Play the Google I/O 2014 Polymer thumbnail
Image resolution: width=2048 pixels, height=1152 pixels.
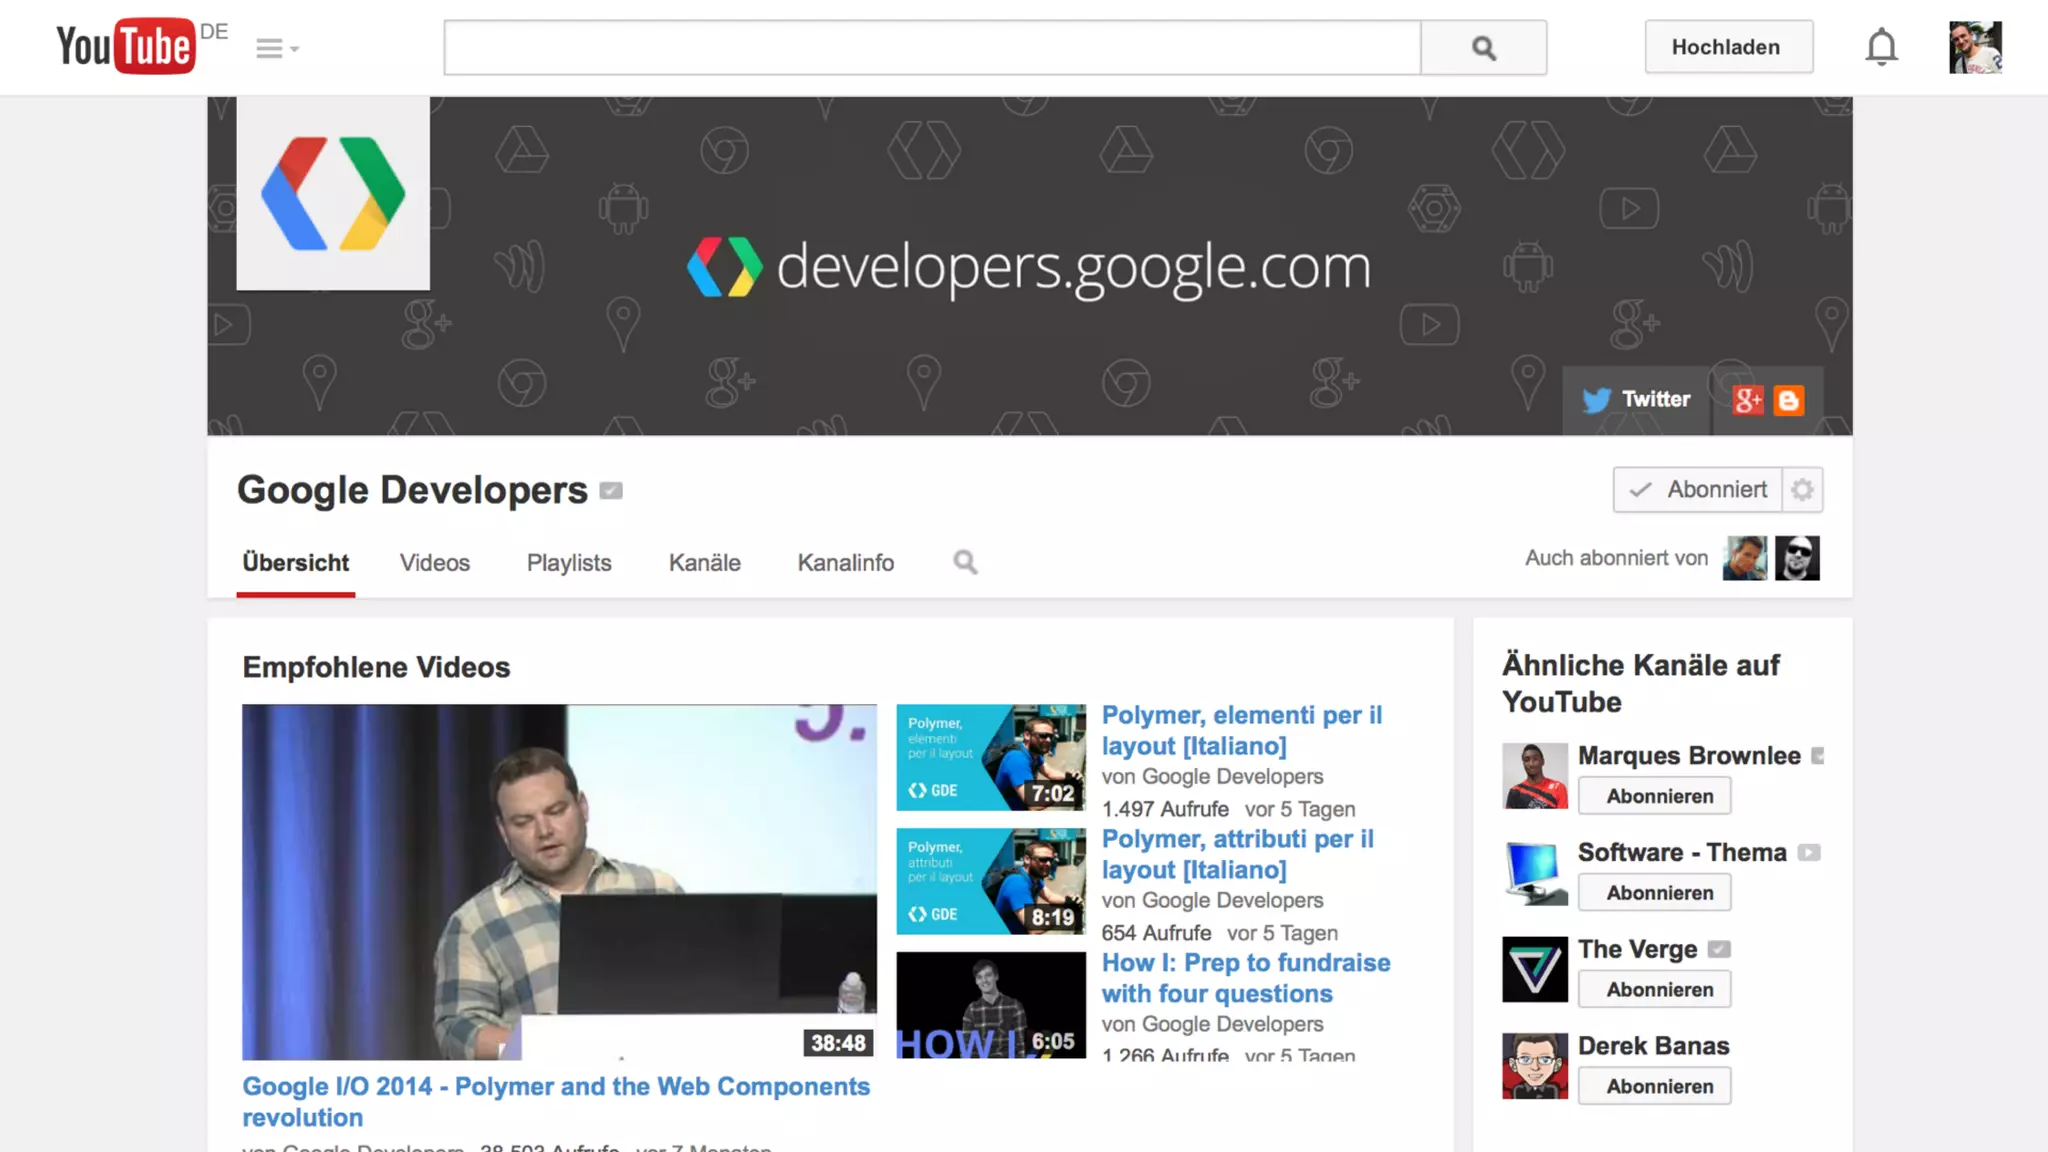559,881
